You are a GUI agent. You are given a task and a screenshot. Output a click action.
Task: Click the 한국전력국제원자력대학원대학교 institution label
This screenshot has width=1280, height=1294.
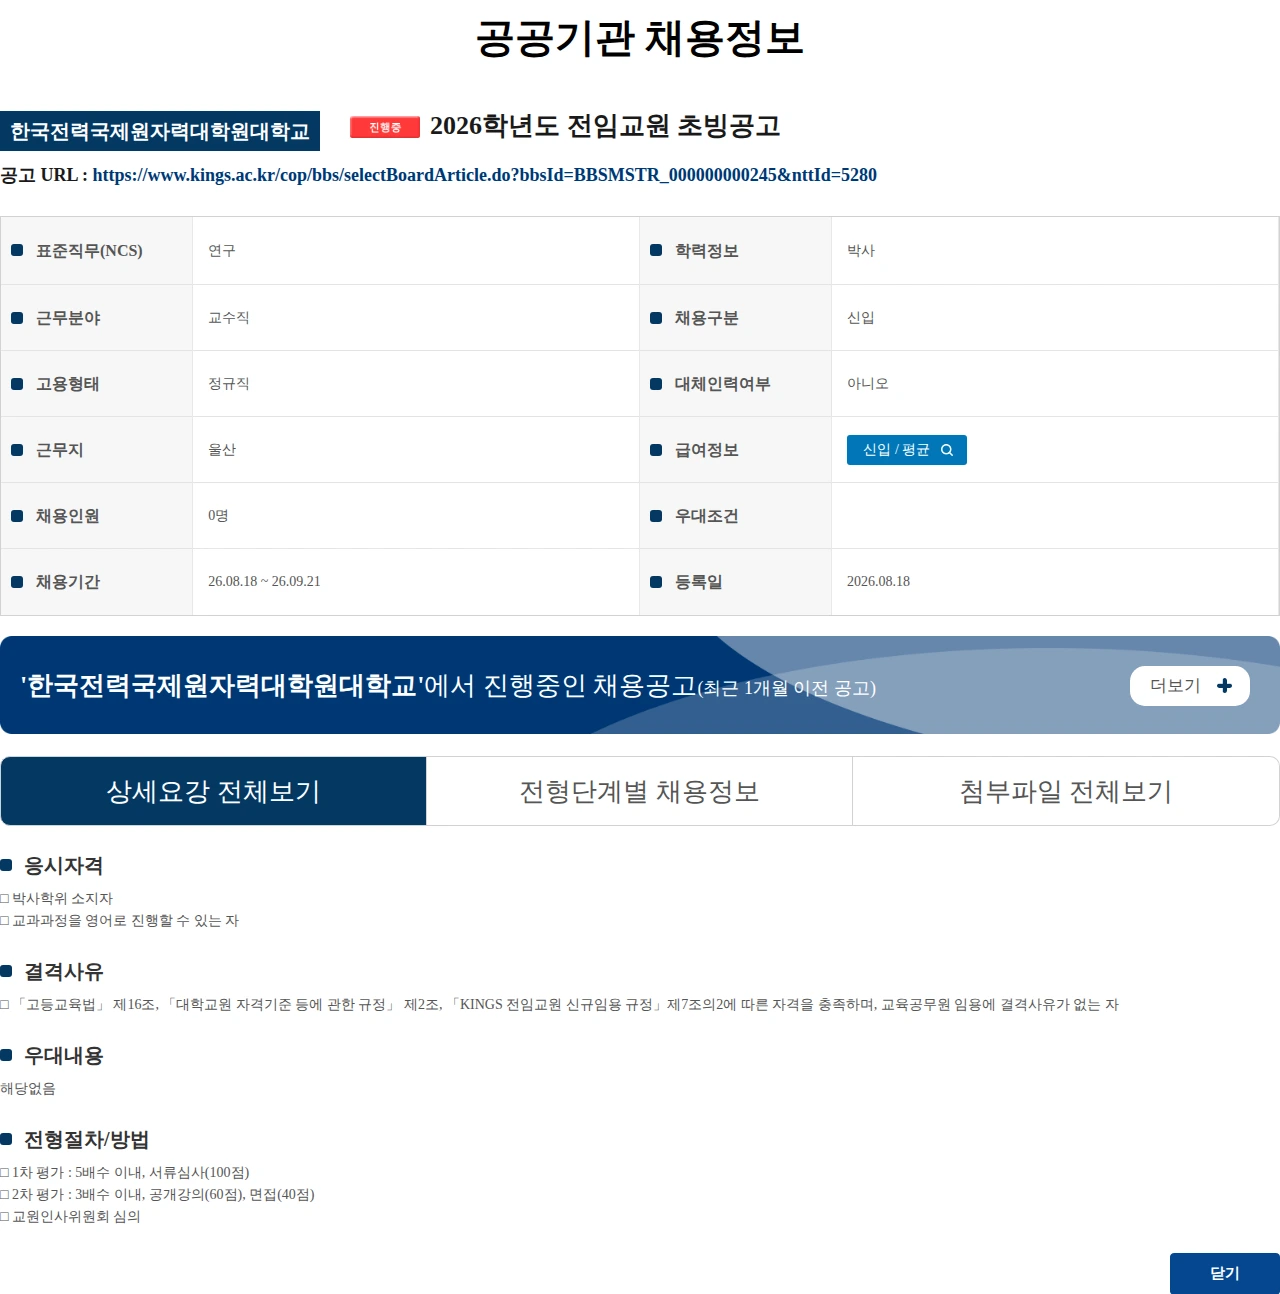point(160,131)
